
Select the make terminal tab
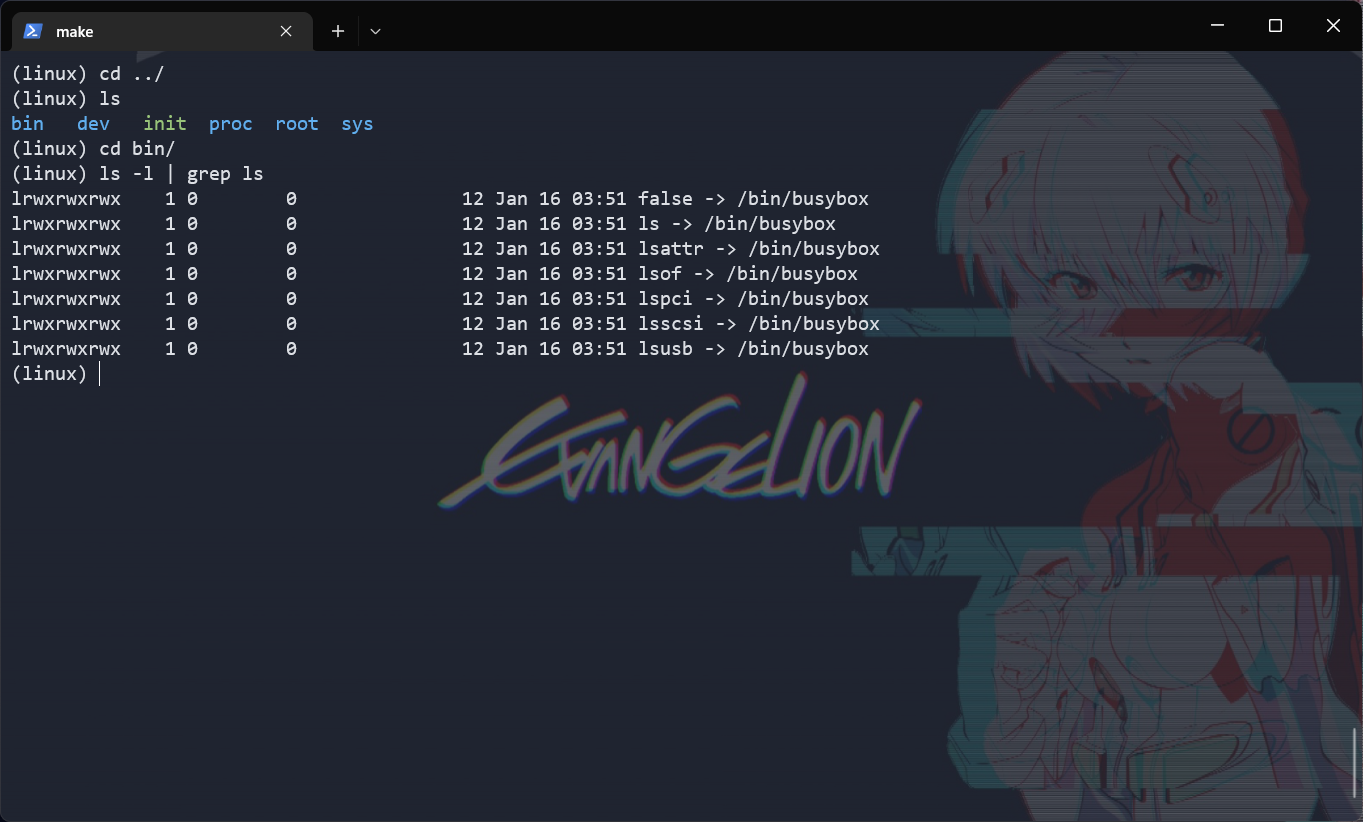162,31
